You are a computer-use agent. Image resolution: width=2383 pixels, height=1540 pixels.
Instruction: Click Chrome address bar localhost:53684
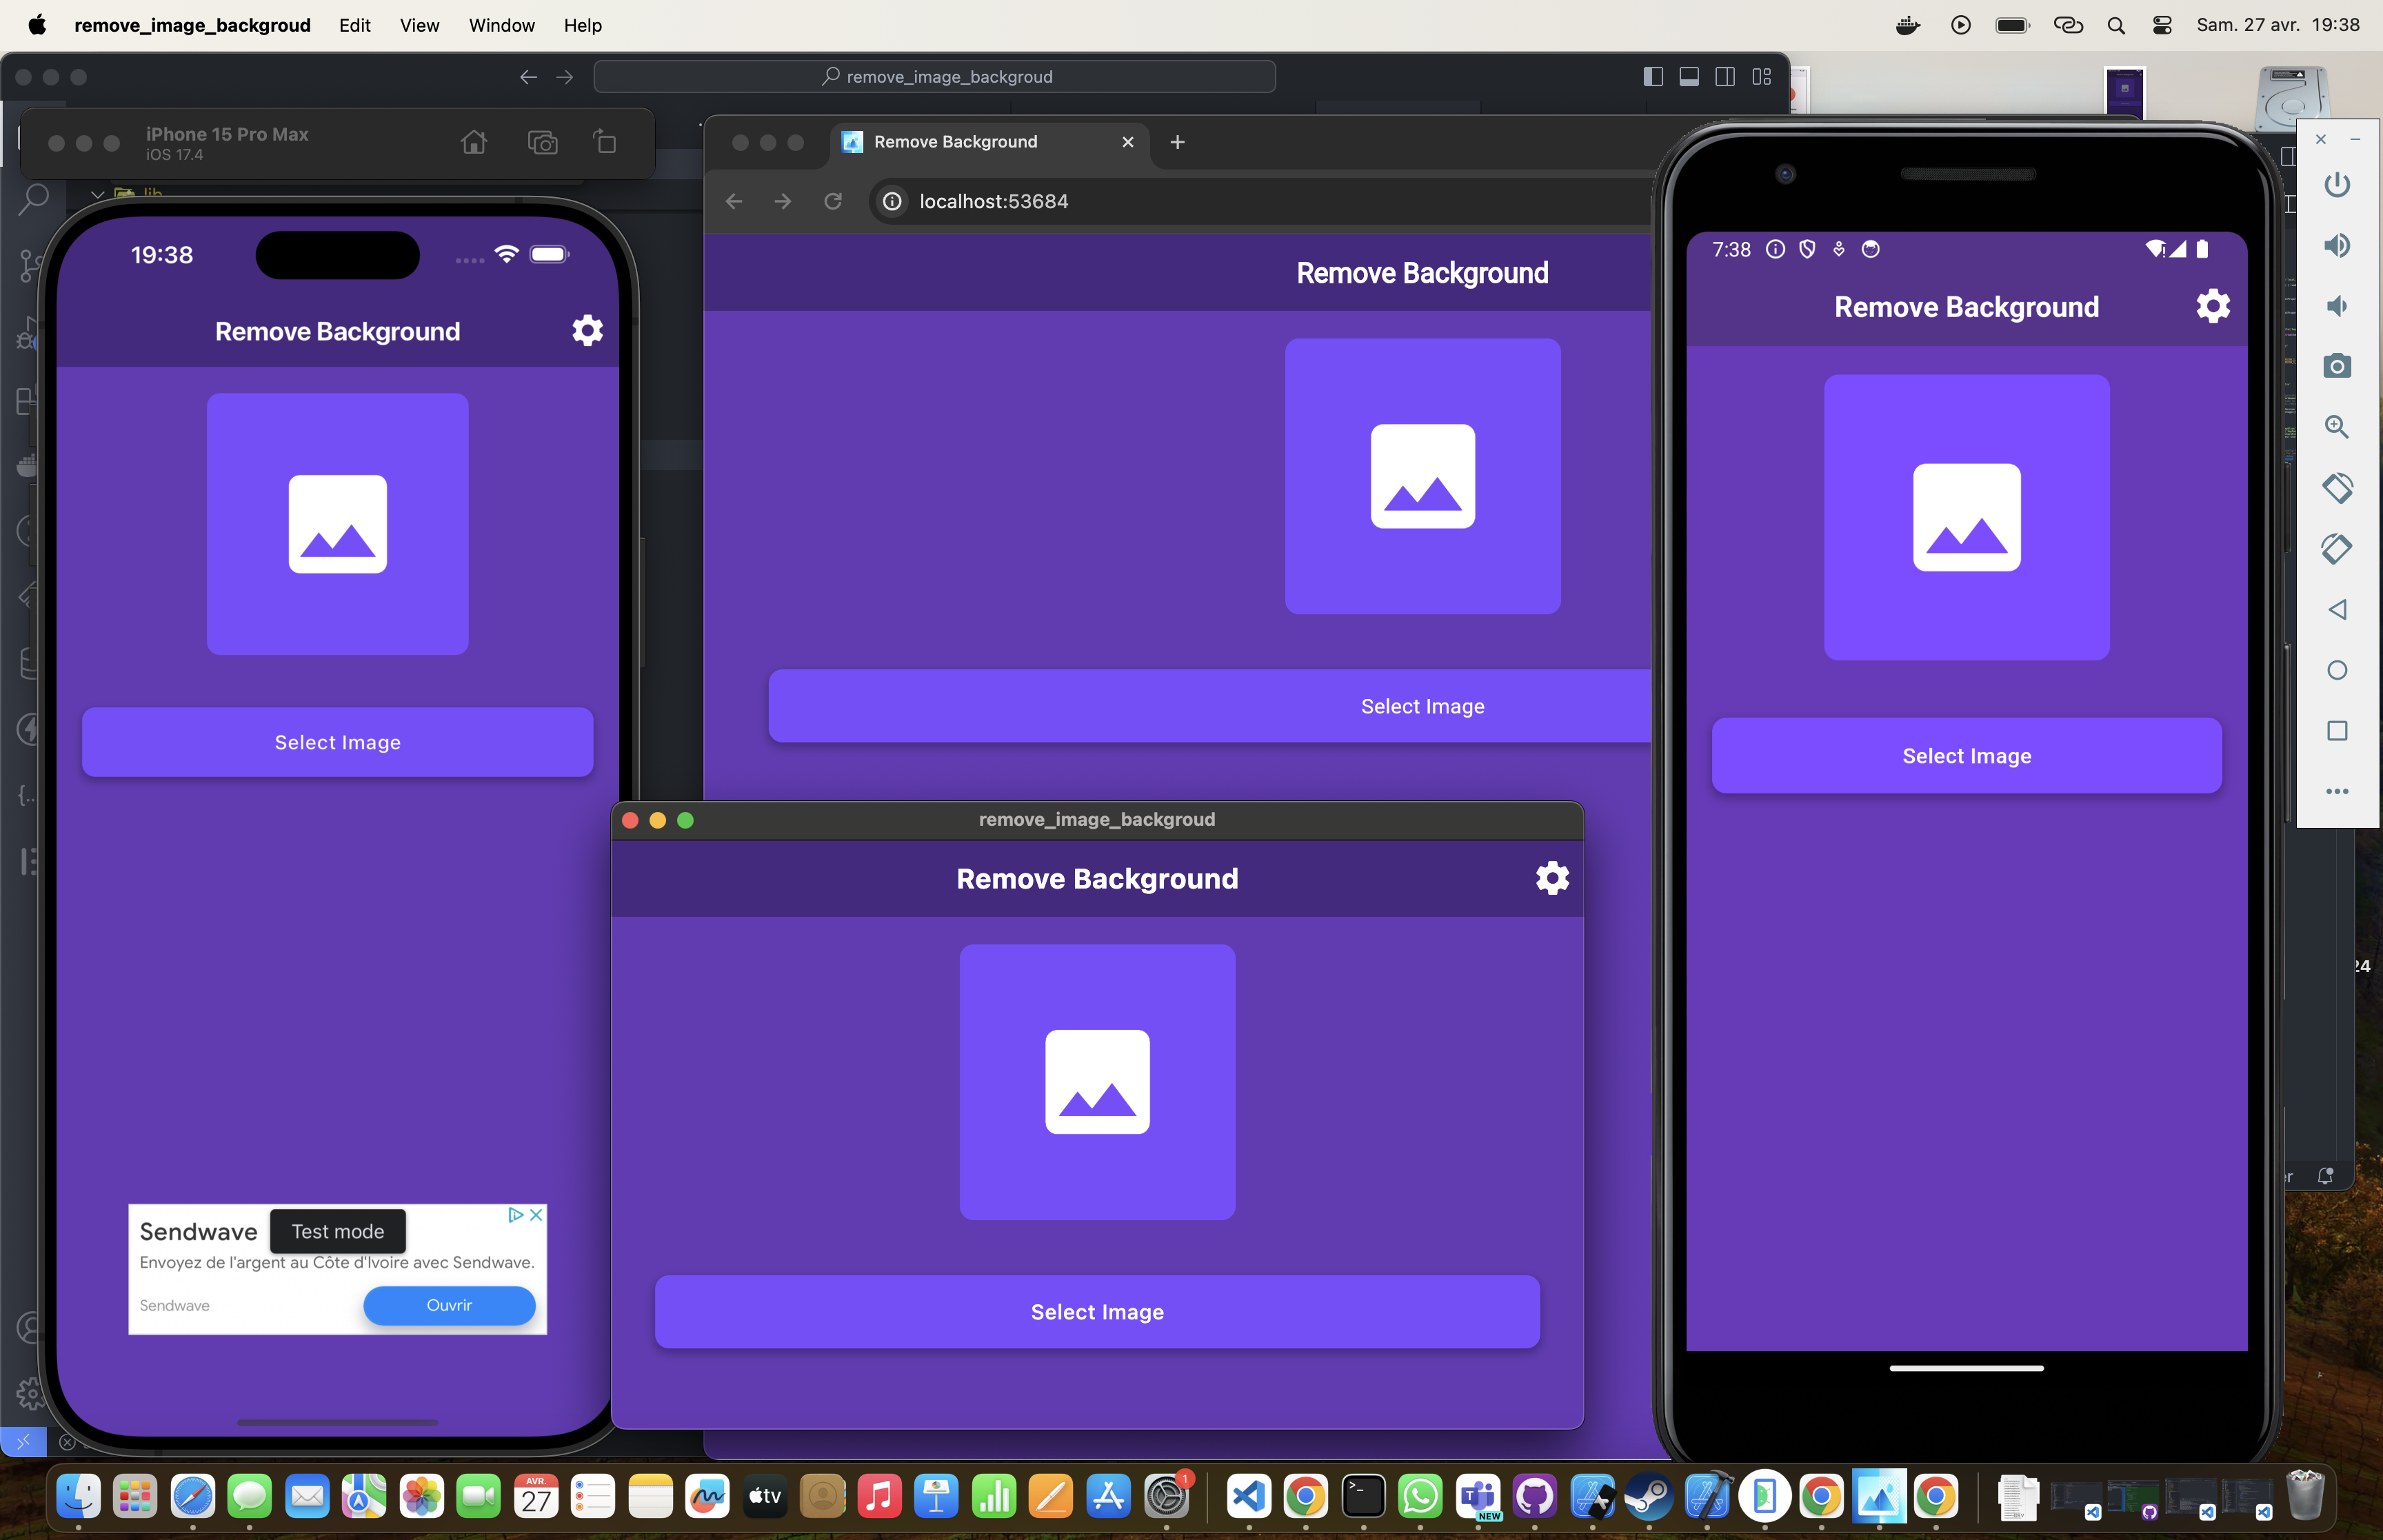993,202
